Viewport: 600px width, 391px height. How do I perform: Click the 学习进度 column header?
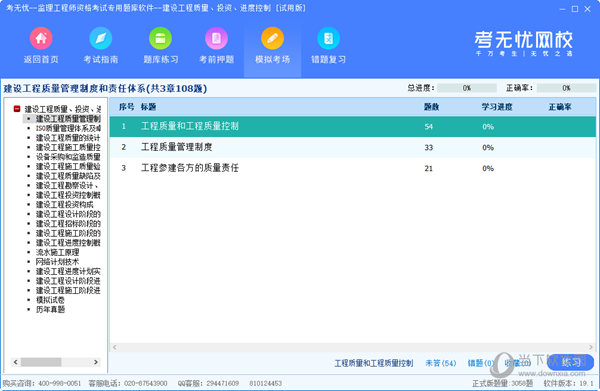click(x=497, y=107)
